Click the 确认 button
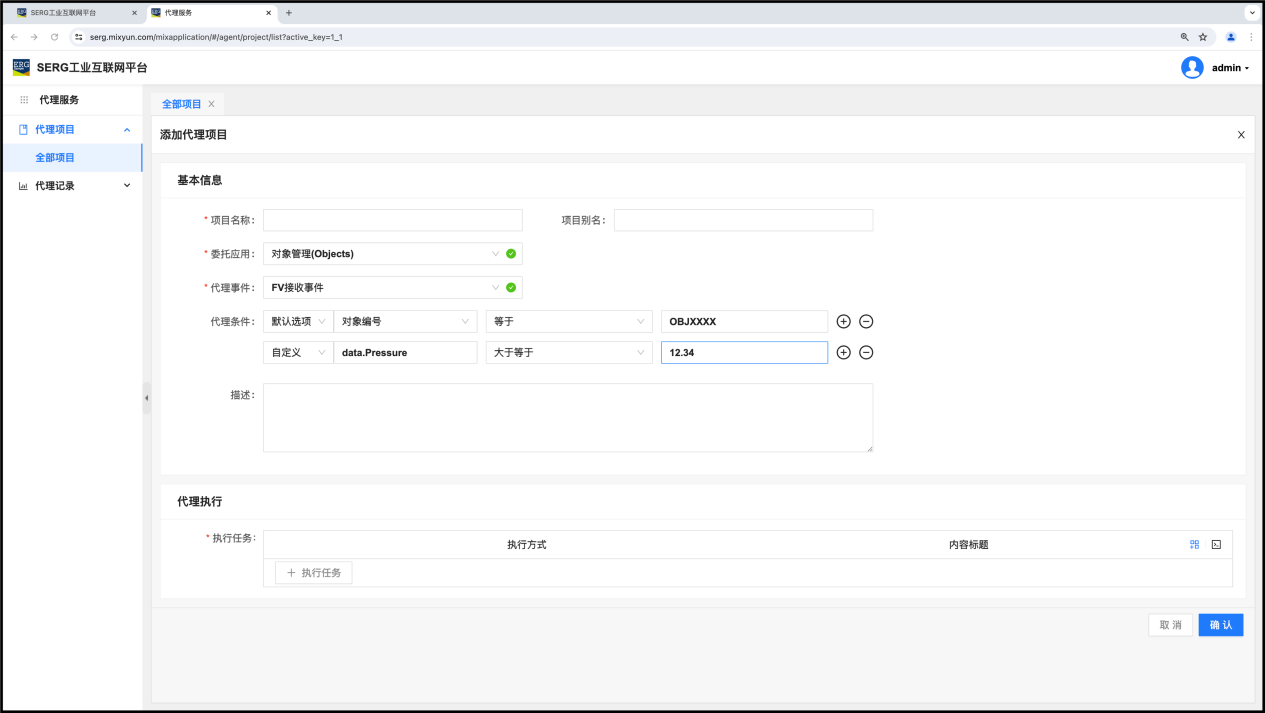This screenshot has width=1265, height=713. (1220, 625)
